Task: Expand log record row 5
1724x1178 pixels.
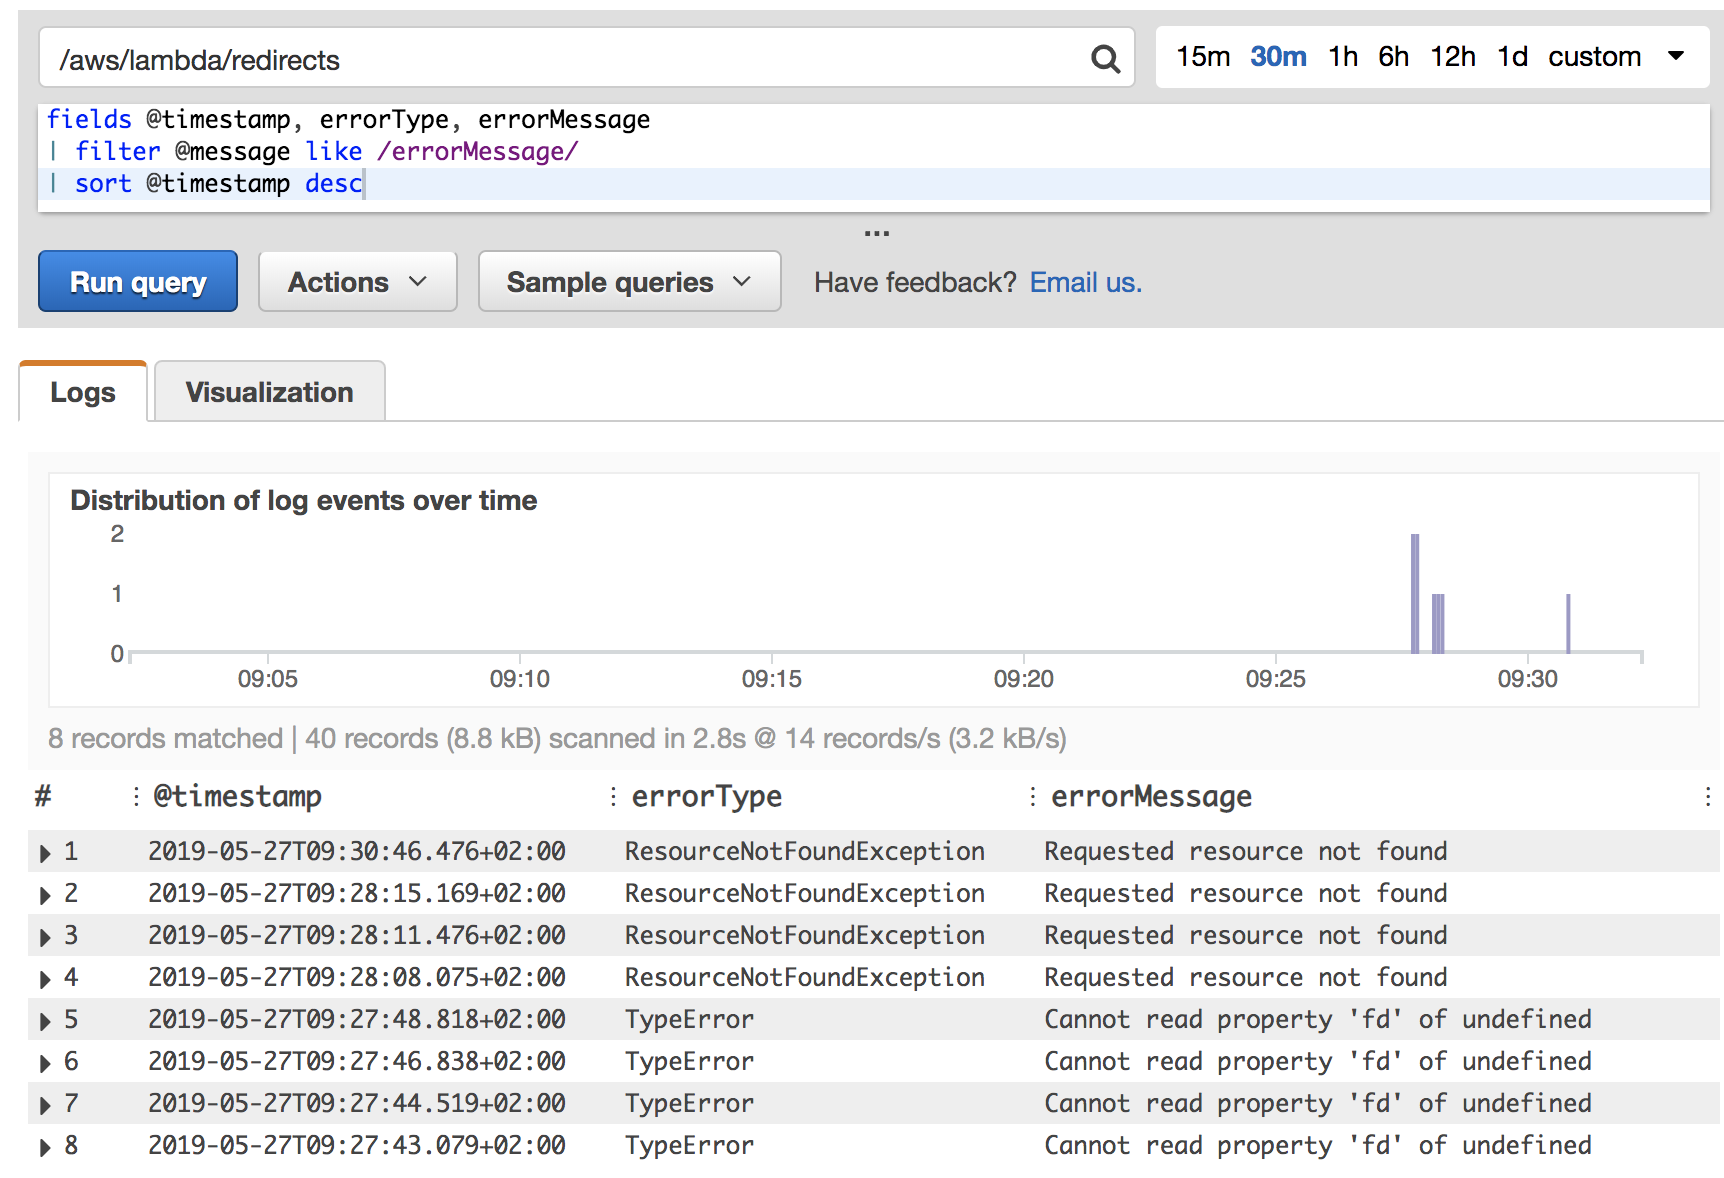Action: point(45,1021)
